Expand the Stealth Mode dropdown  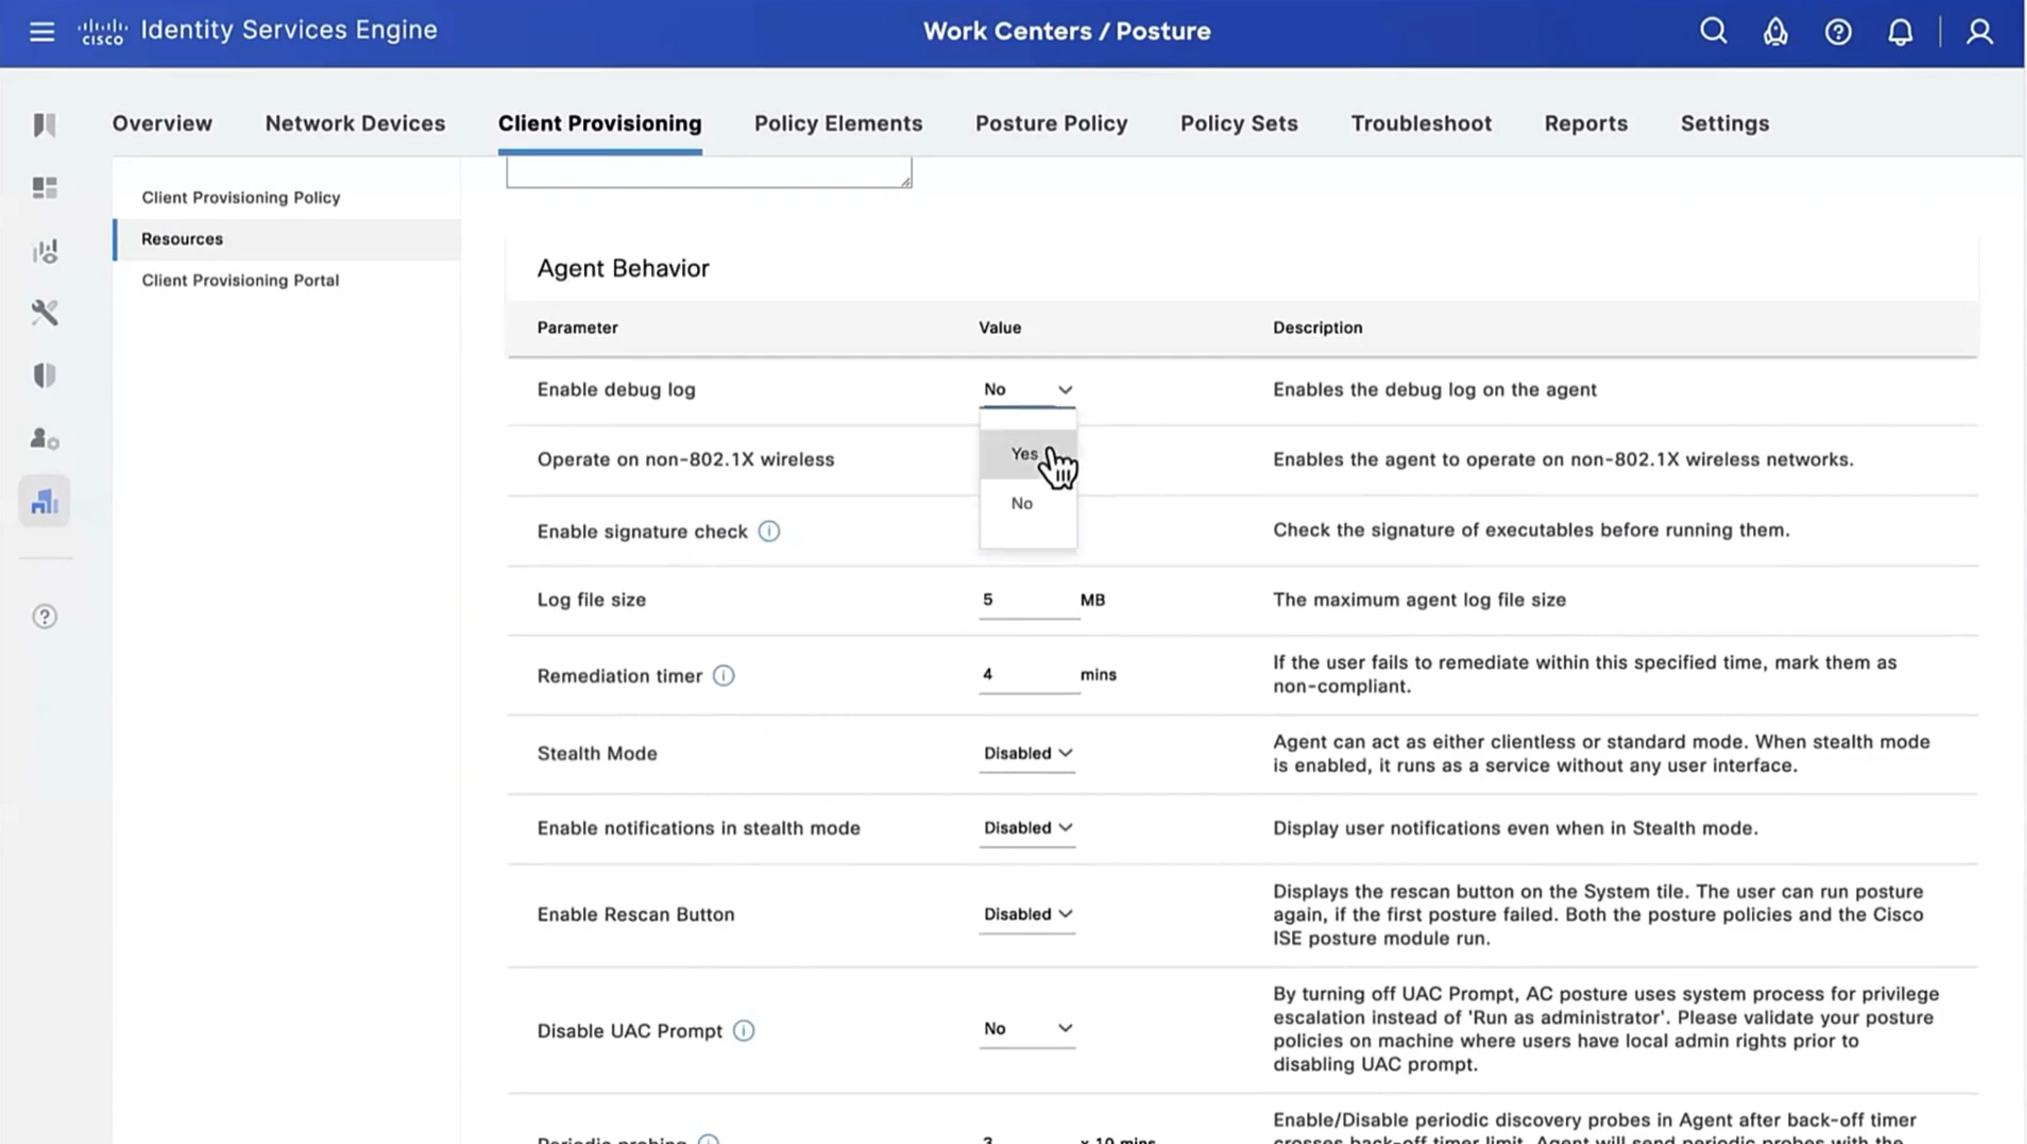coord(1027,753)
